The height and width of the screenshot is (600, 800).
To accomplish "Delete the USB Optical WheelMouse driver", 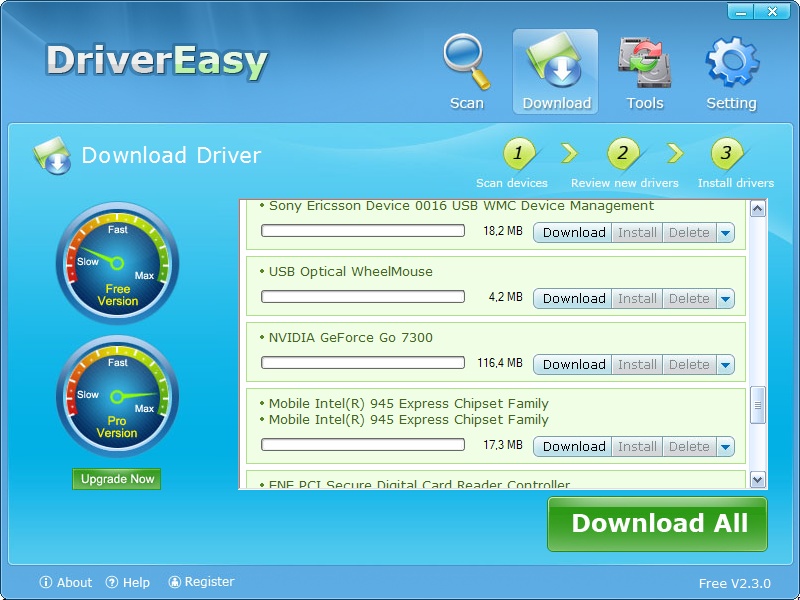I will 688,298.
